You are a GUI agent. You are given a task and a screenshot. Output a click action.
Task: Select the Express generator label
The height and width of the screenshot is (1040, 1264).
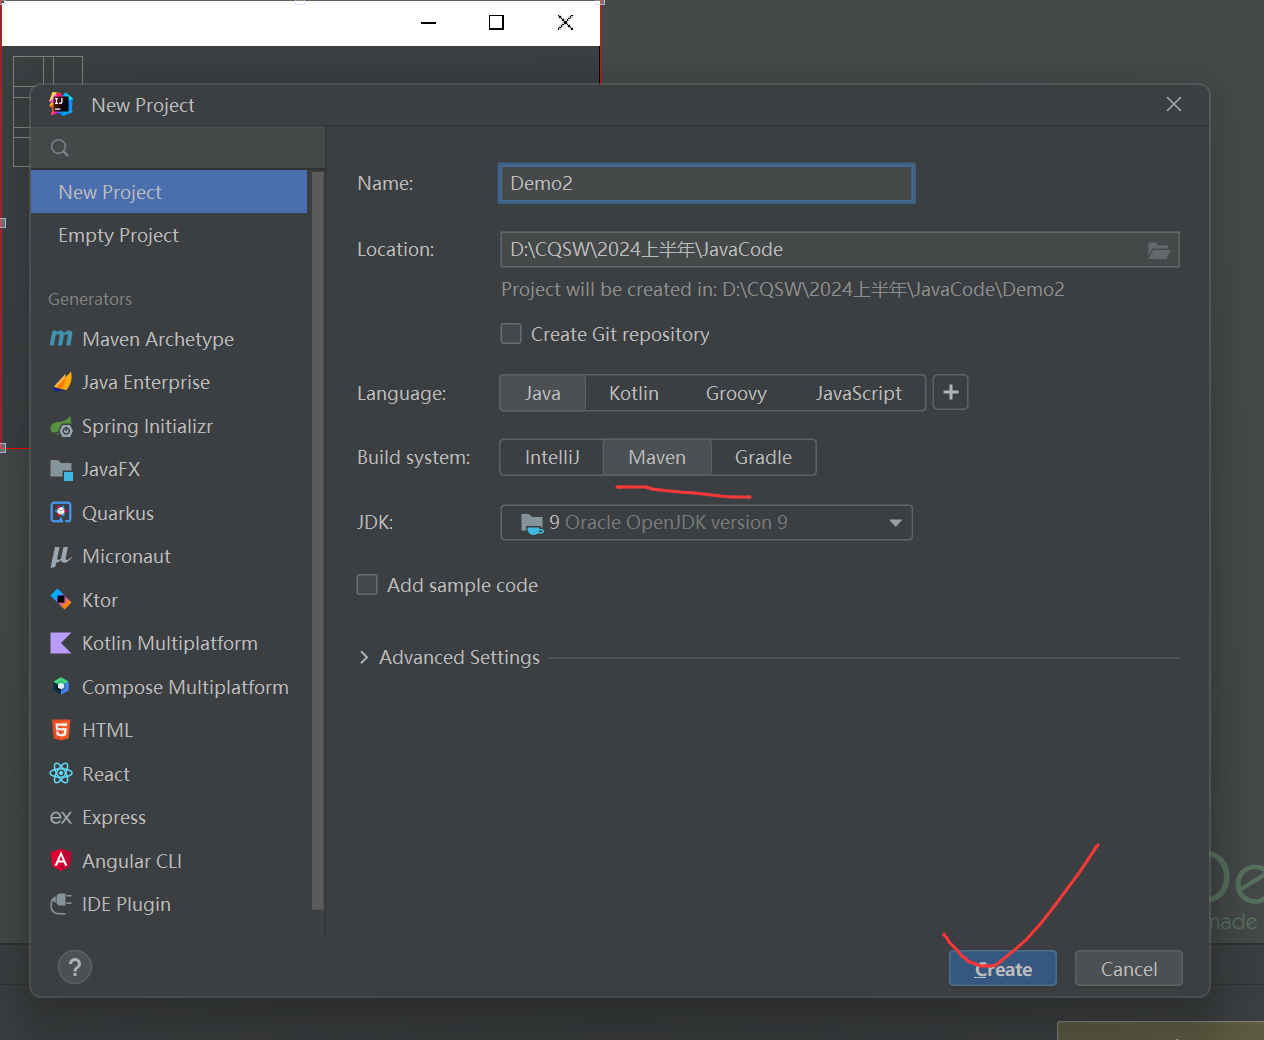coord(114,817)
